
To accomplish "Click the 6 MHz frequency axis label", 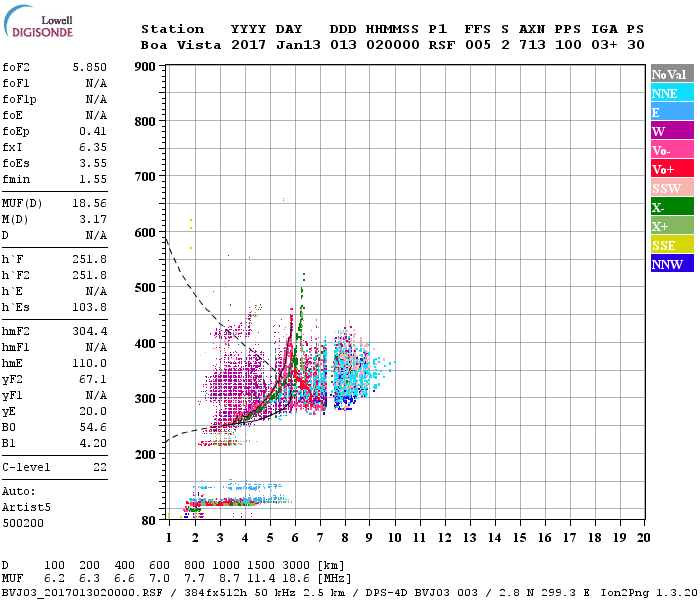I will pyautogui.click(x=295, y=538).
